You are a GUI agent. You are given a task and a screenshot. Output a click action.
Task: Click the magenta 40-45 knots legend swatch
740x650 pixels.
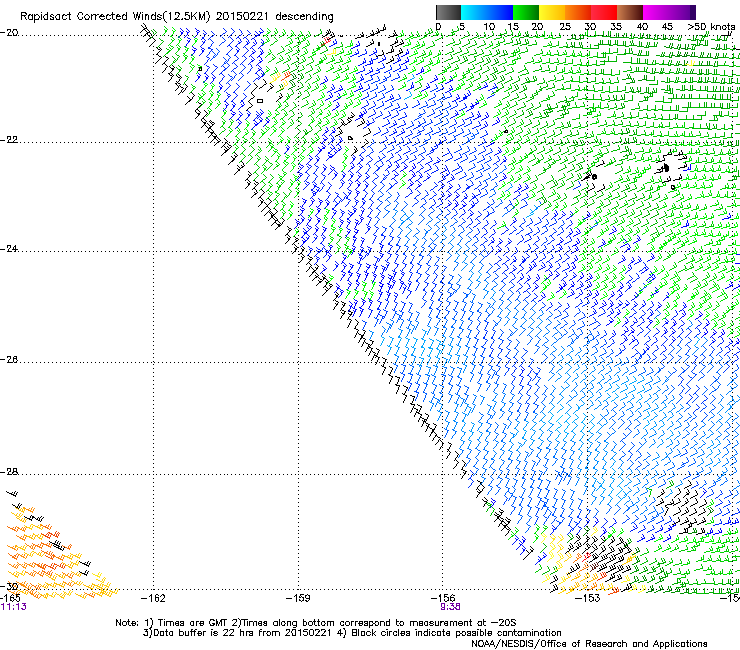656,12
